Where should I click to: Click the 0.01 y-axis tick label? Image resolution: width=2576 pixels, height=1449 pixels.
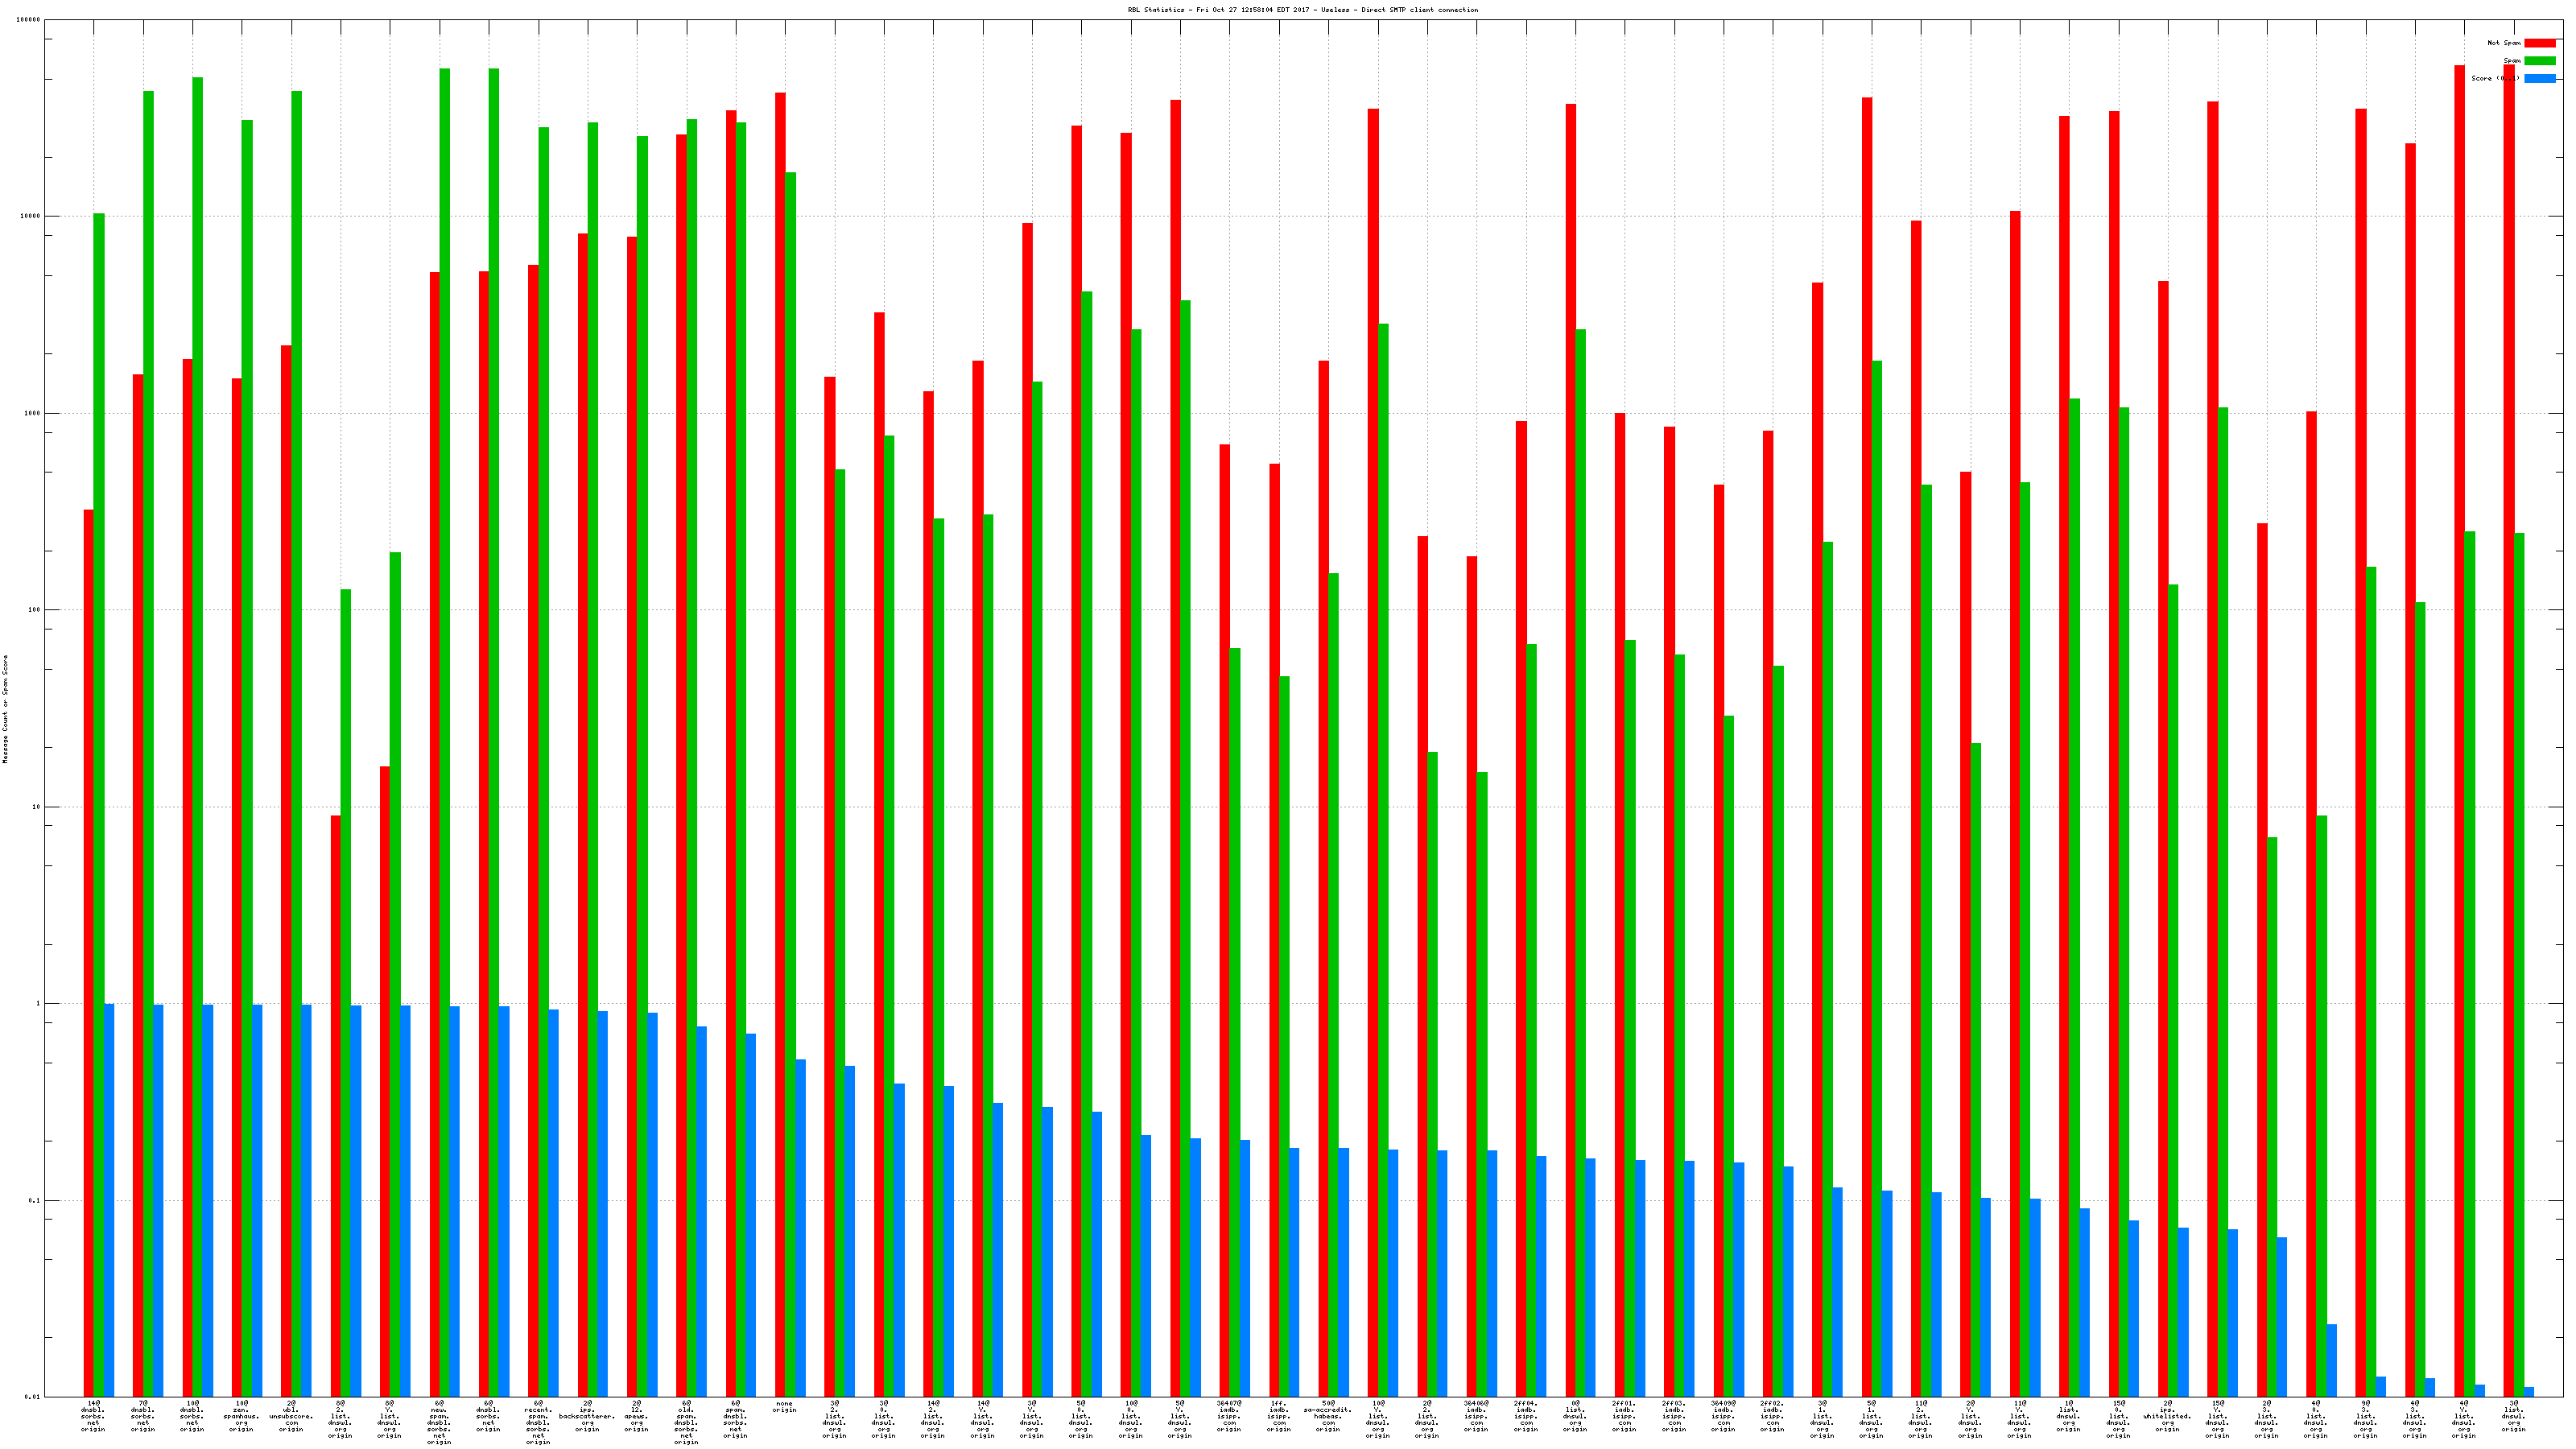coord(32,1397)
